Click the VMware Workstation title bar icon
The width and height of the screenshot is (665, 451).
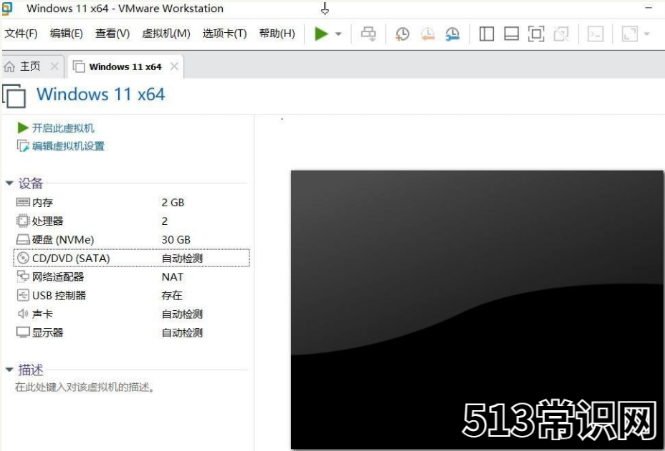coord(7,8)
